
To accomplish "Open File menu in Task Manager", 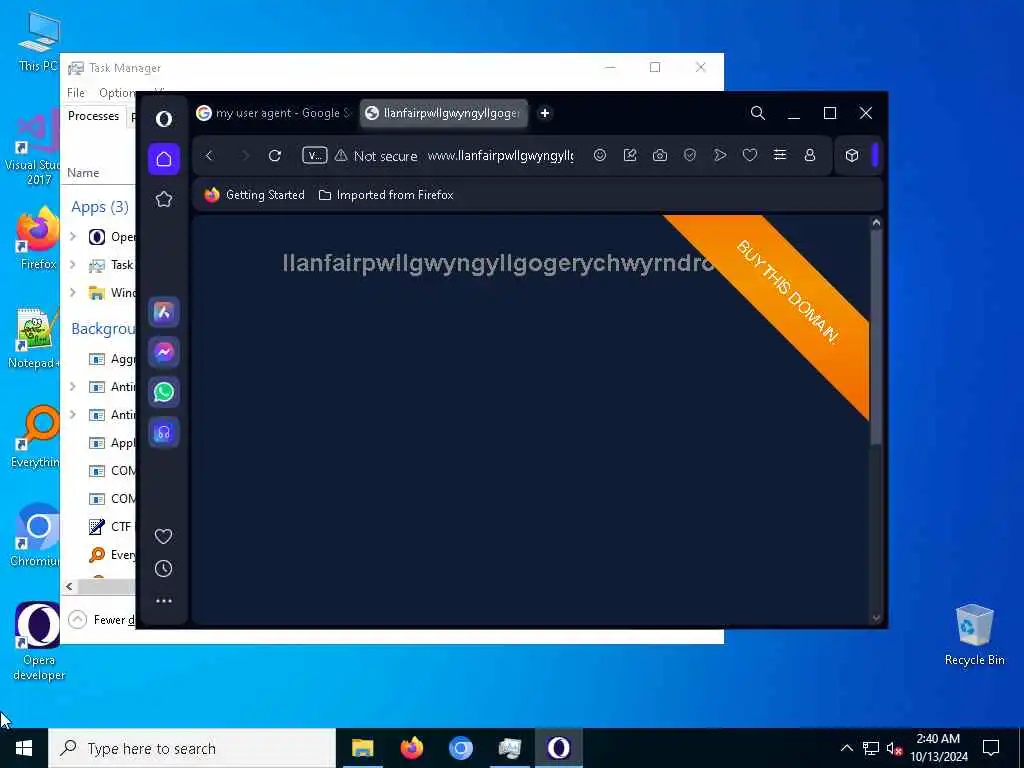I will click(76, 93).
